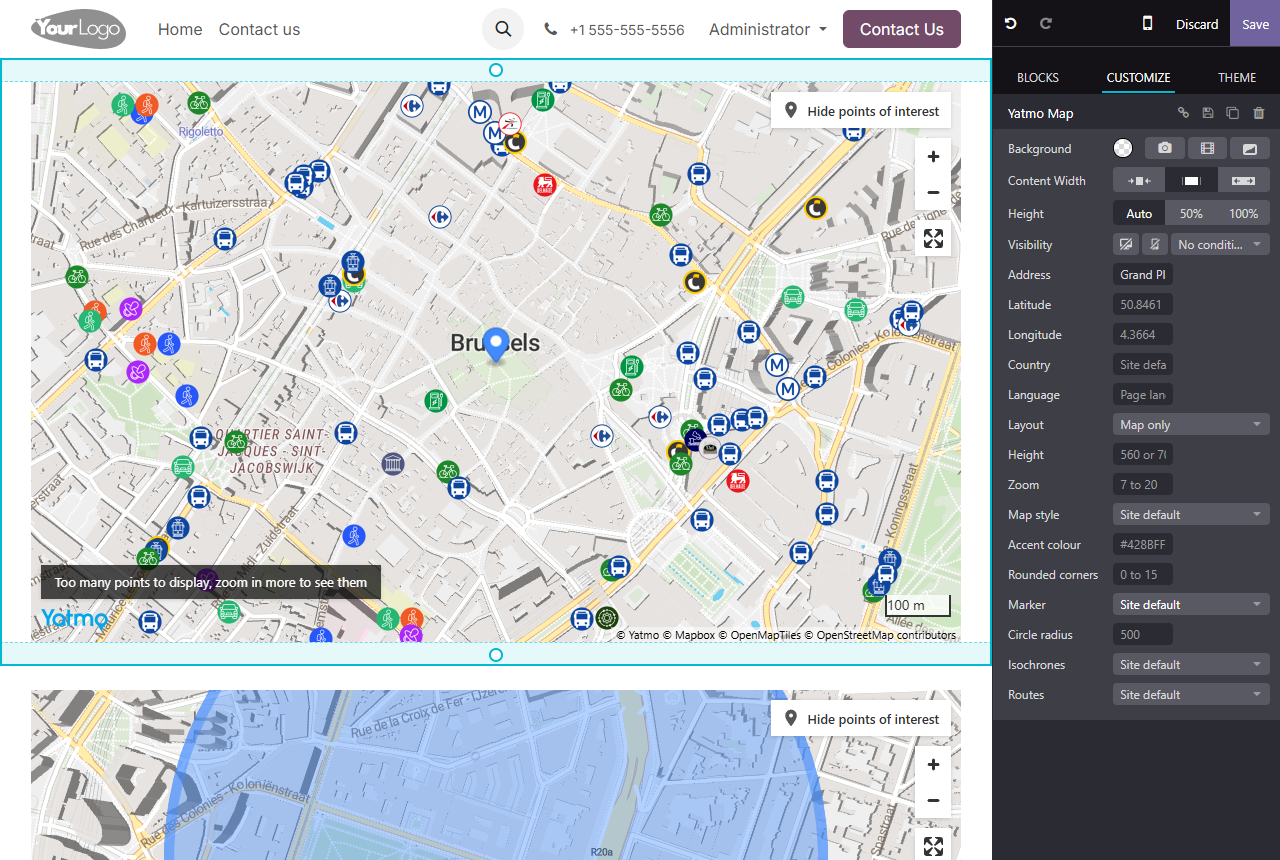Click the Longitude field 4.3664
This screenshot has width=1280, height=860.
point(1143,334)
